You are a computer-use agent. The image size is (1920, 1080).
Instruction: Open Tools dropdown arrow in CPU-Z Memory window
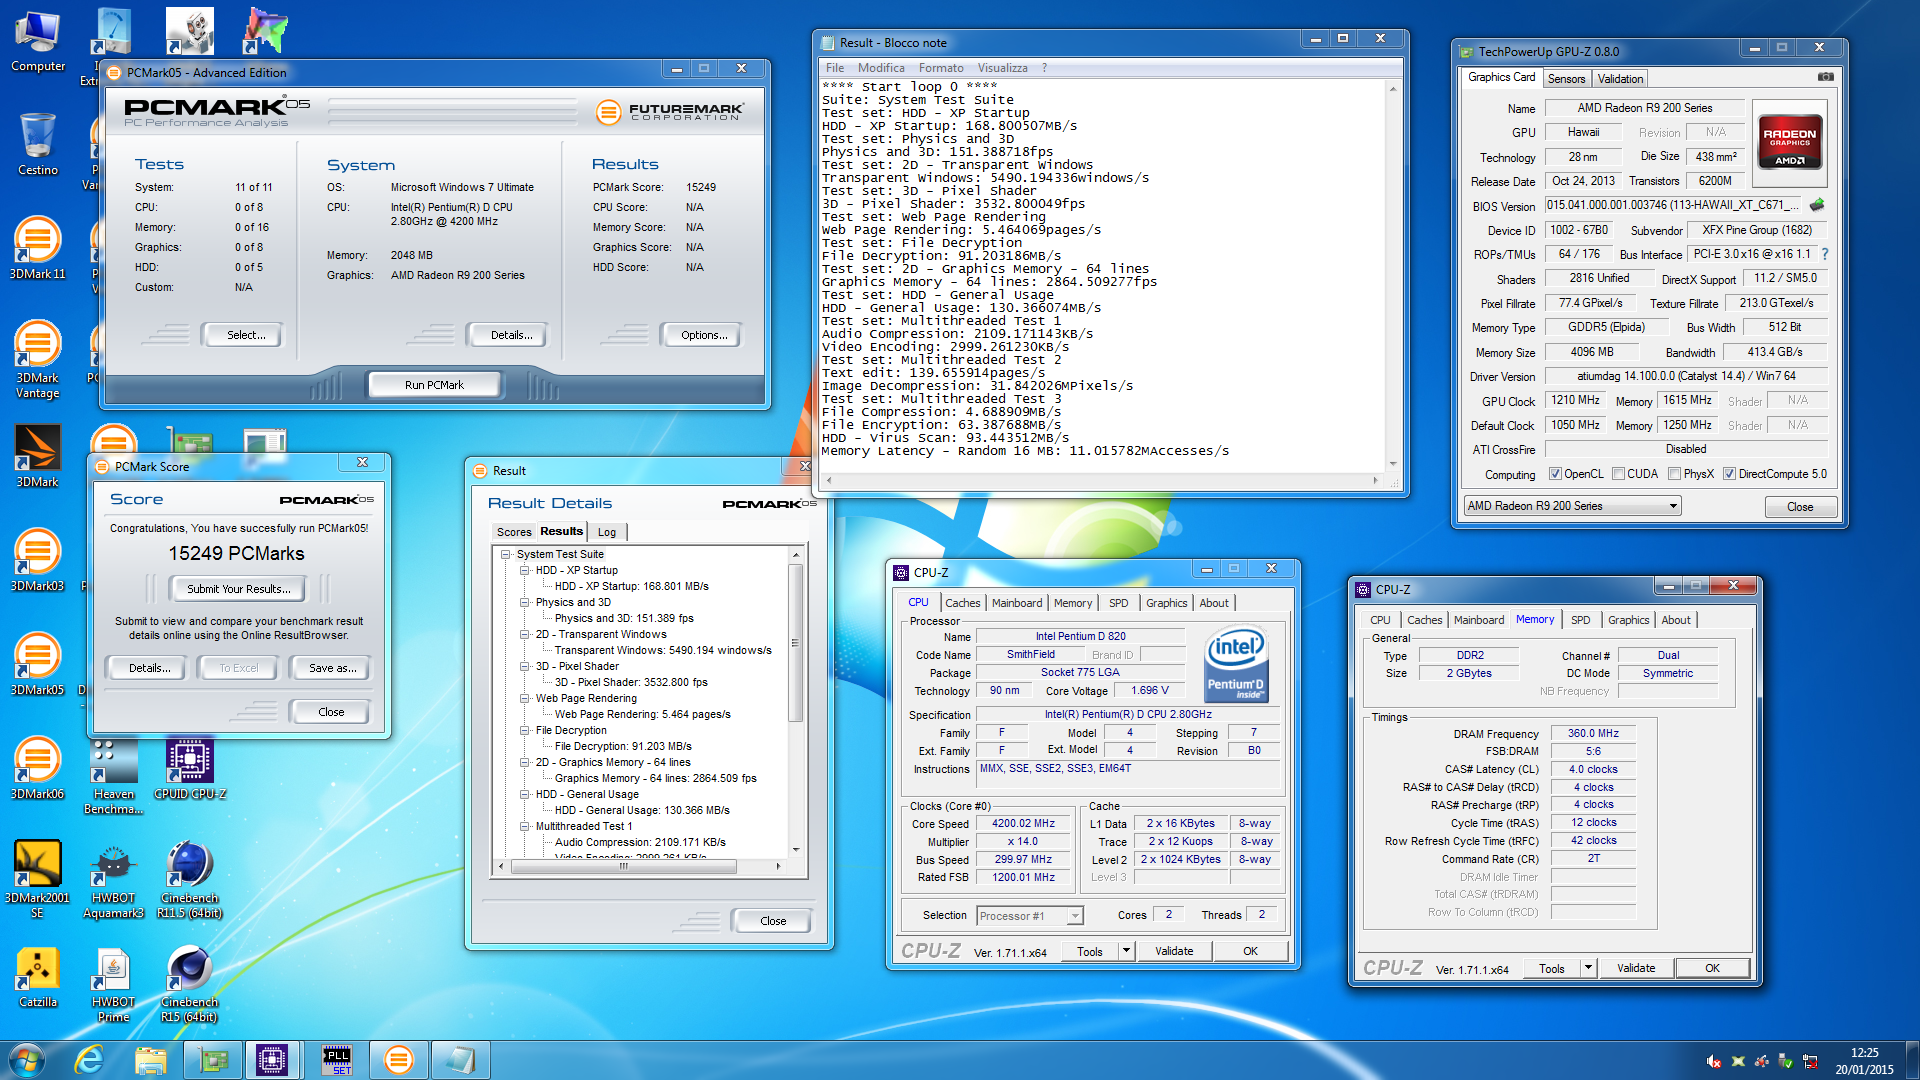(x=1588, y=968)
